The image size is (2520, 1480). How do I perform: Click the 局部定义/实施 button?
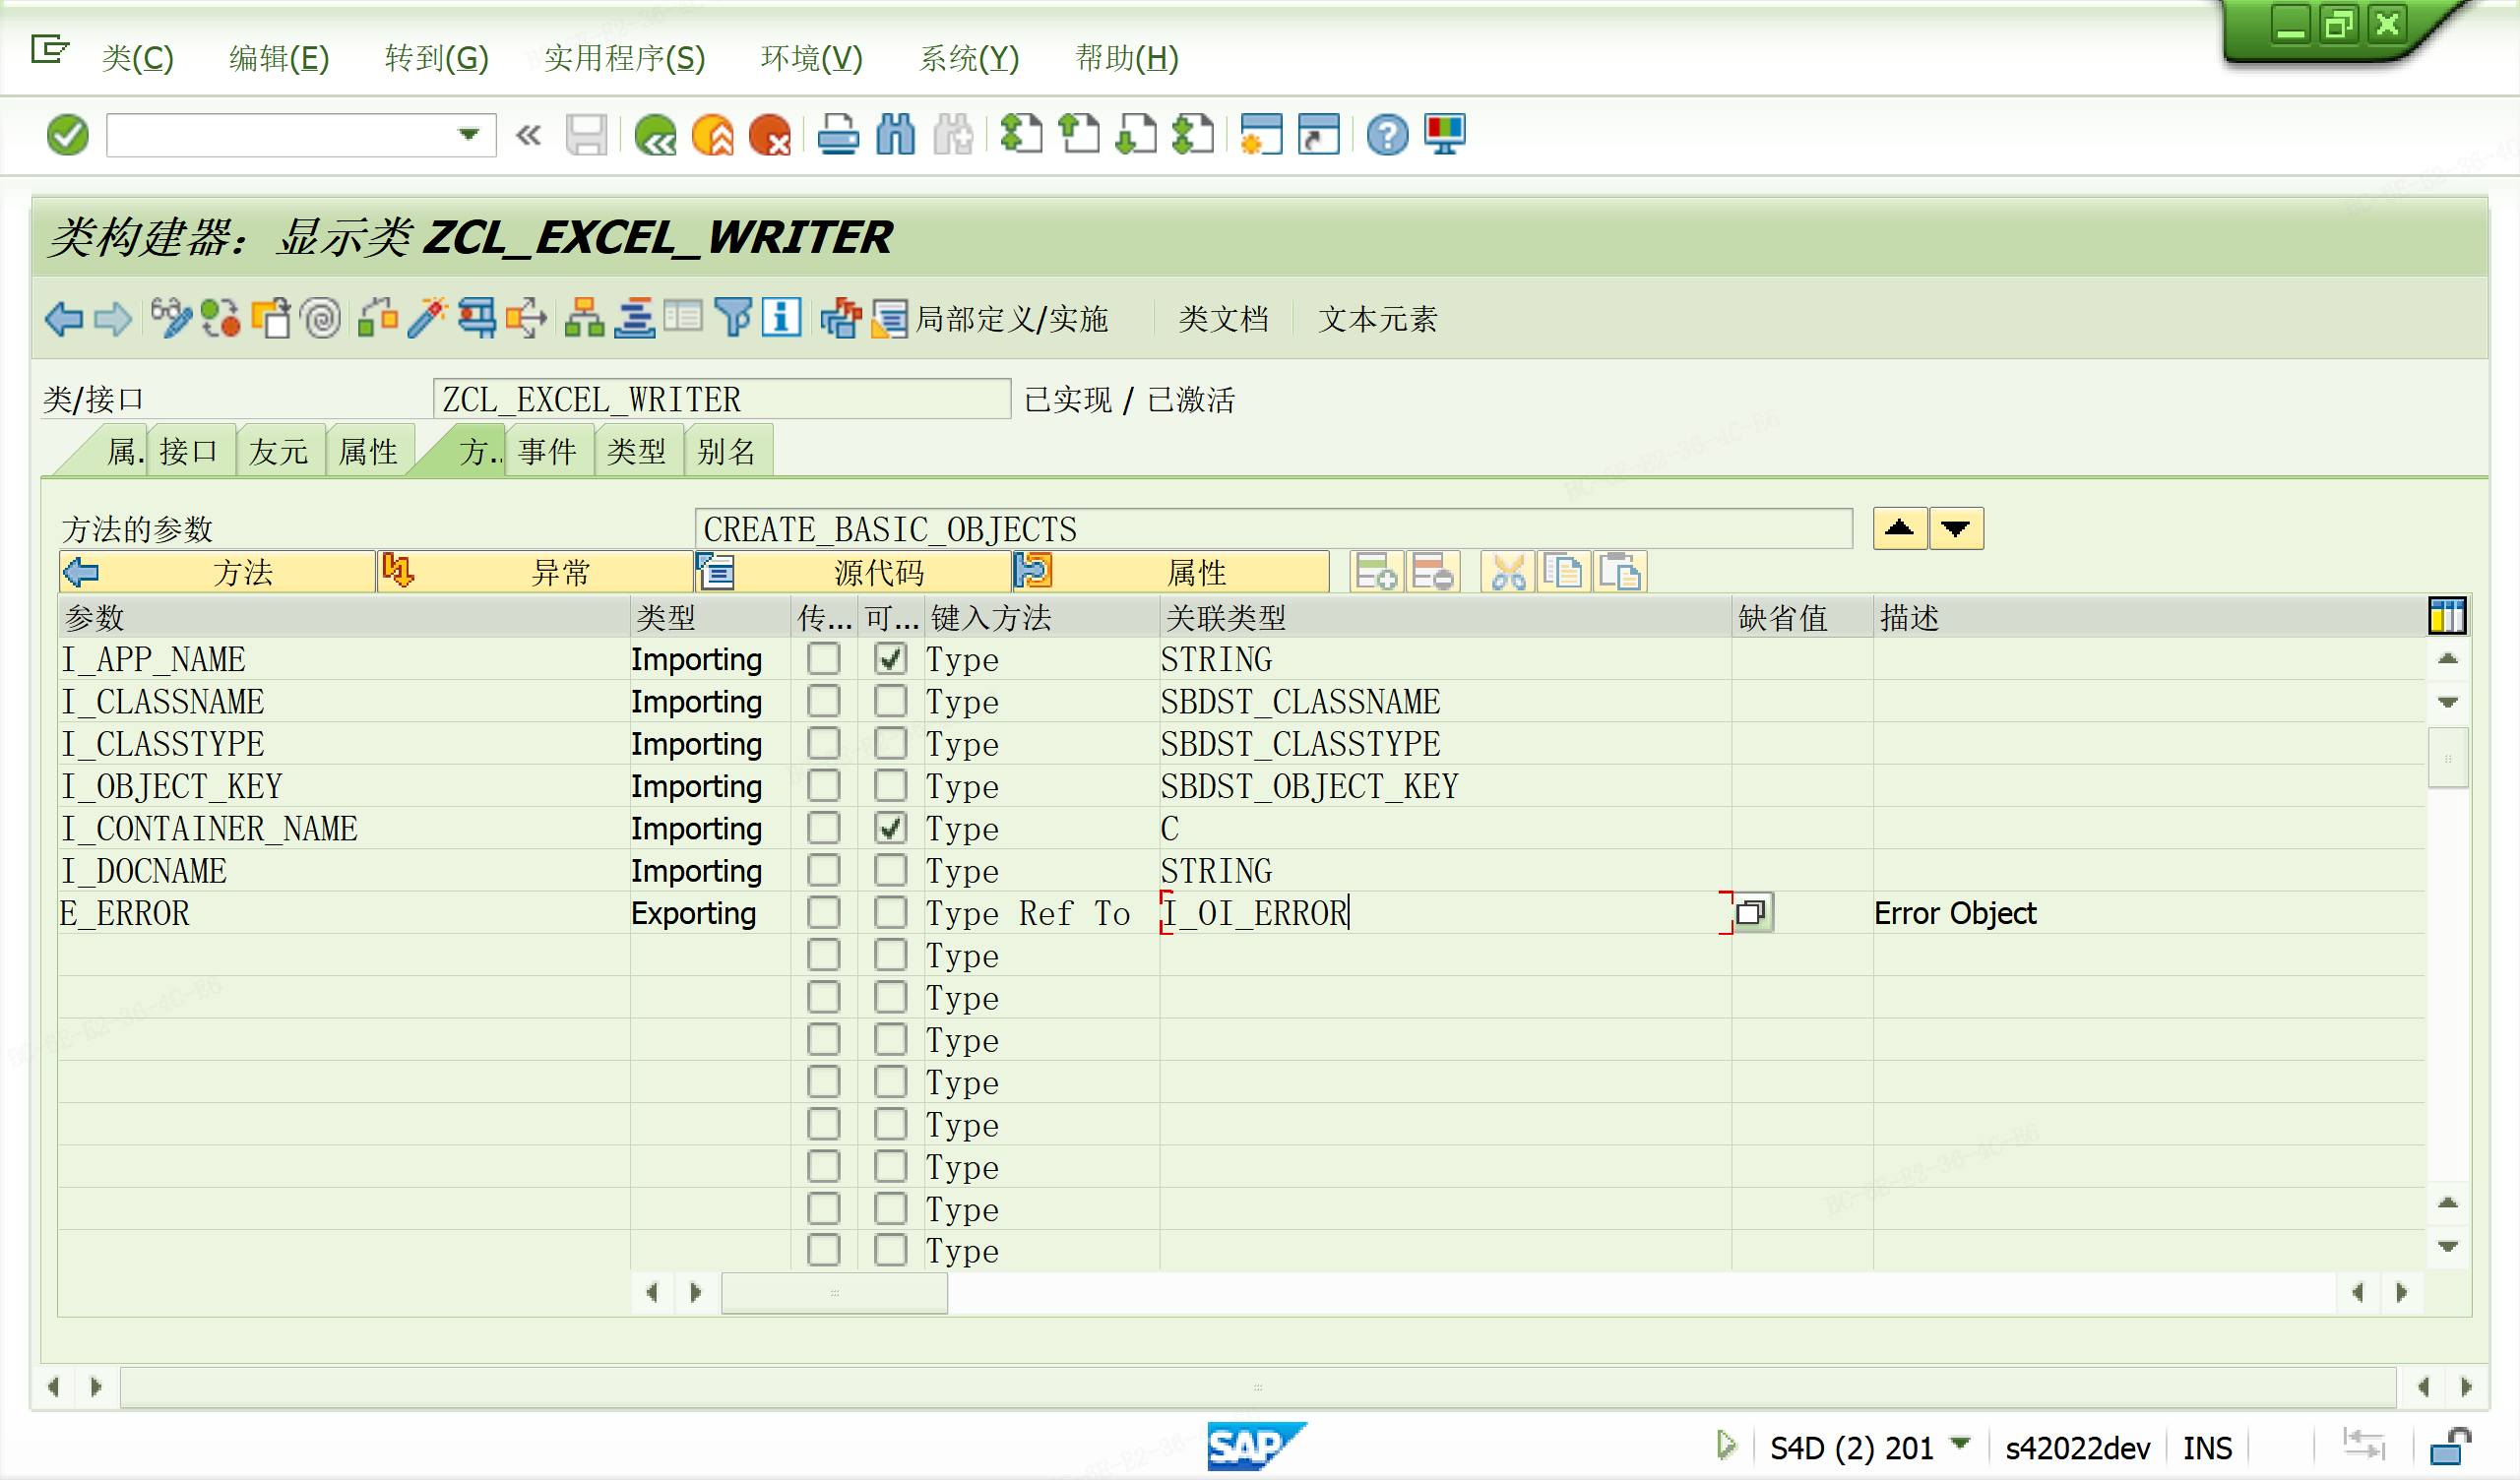click(x=990, y=319)
